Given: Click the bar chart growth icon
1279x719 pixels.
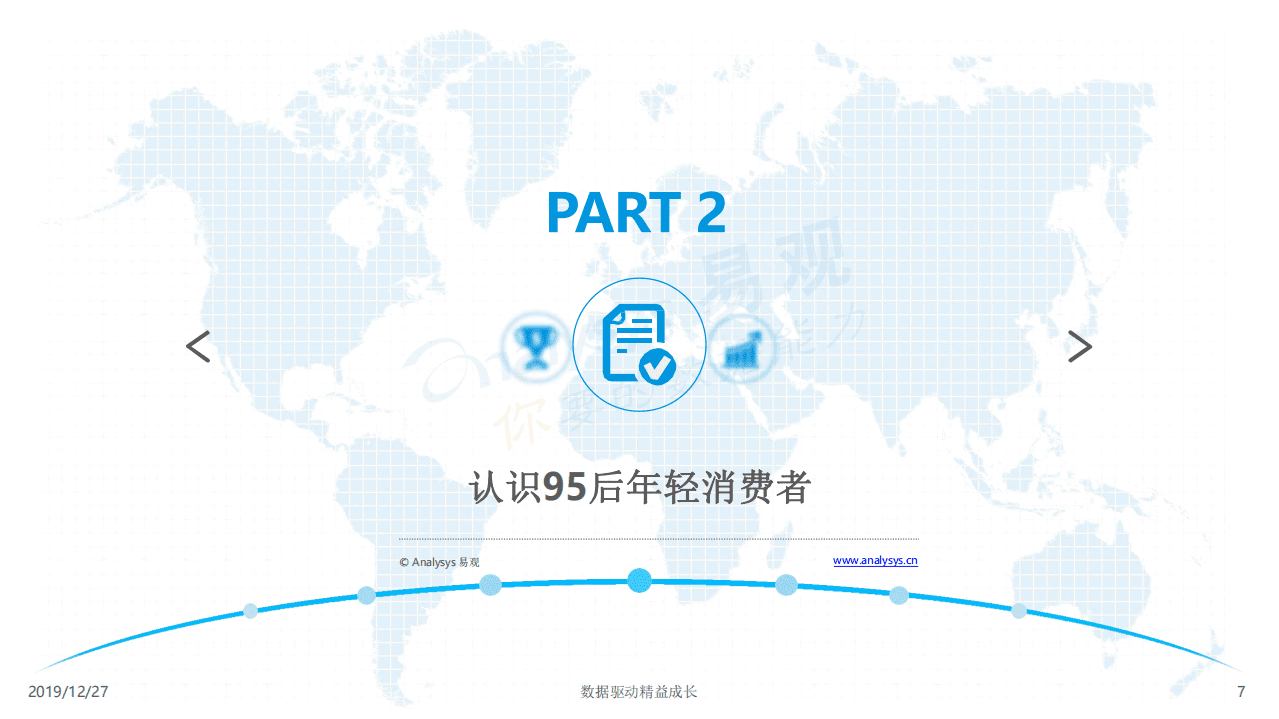Looking at the screenshot, I should 742,348.
